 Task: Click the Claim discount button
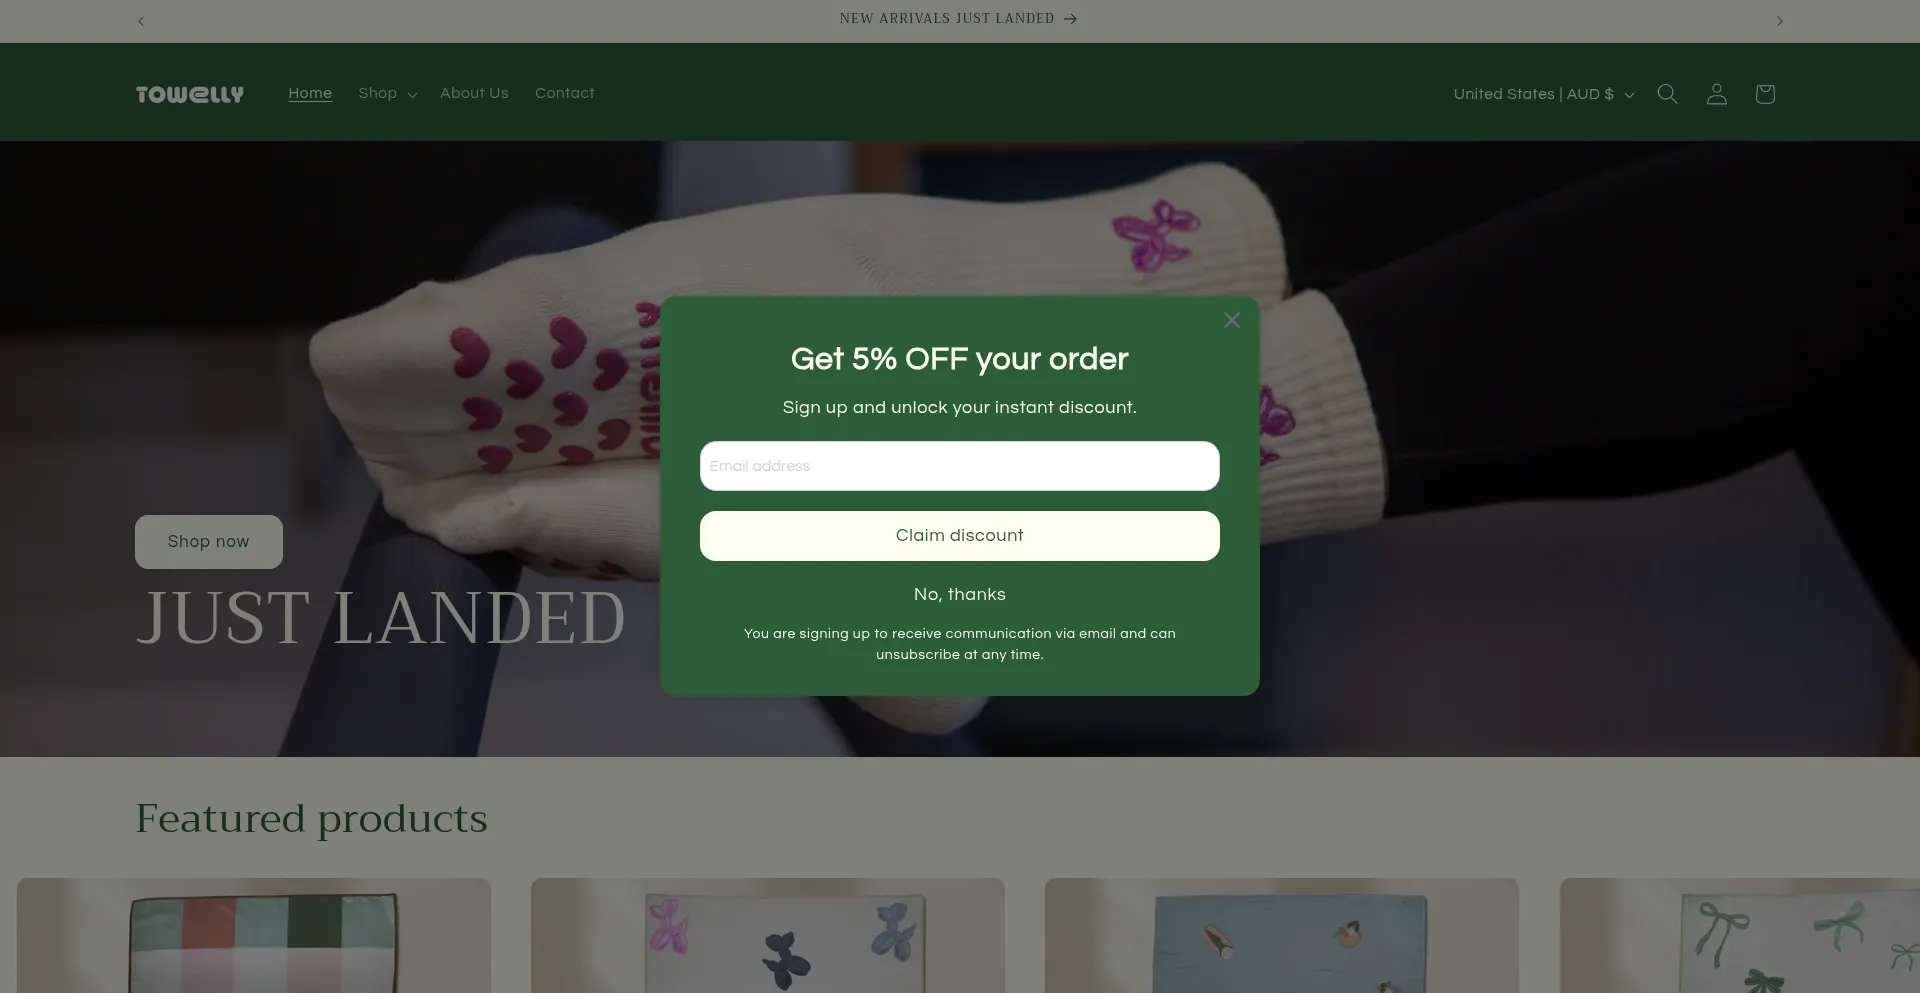point(959,536)
